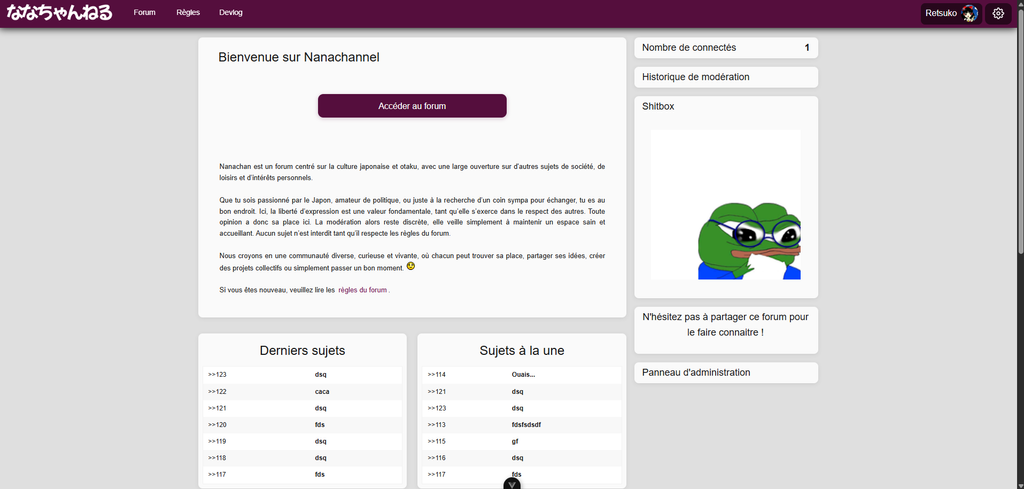Open the Devlog menu item
Screen dimensions: 1024x489
pyautogui.click(x=231, y=12)
